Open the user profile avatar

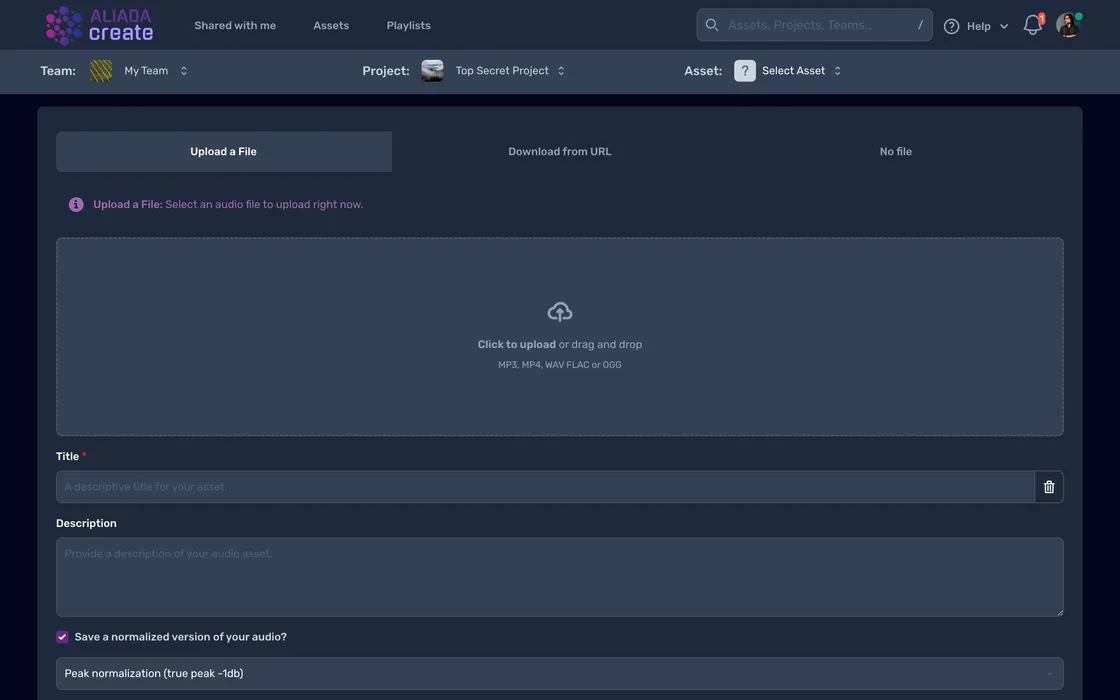(x=1068, y=25)
